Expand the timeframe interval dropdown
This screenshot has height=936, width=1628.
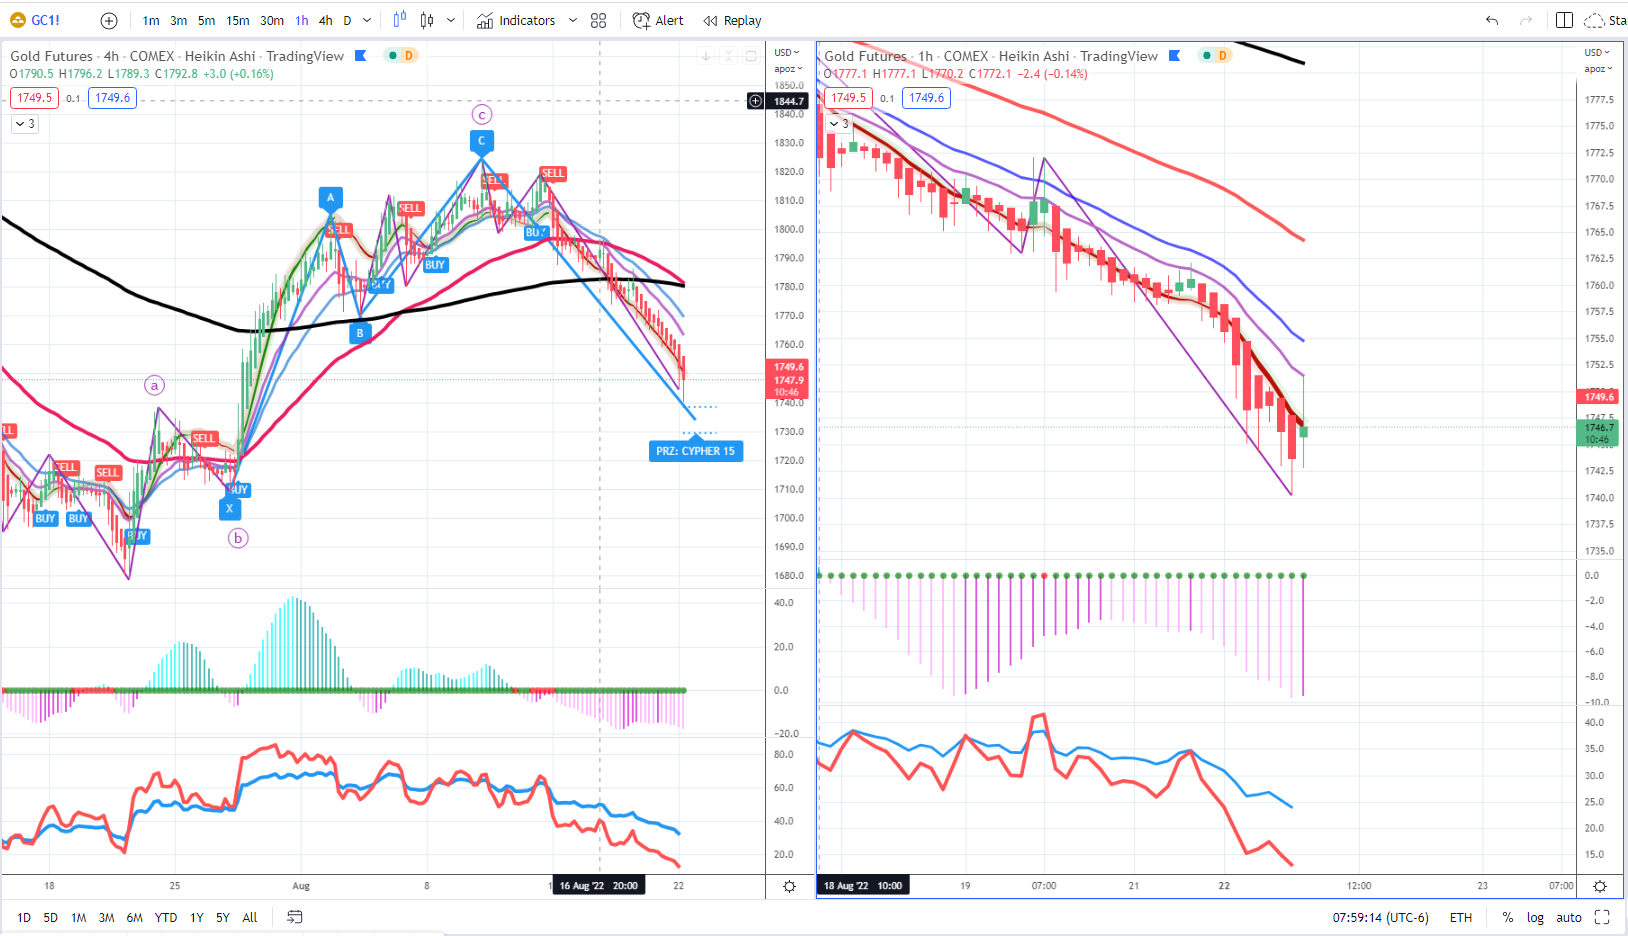[x=367, y=20]
